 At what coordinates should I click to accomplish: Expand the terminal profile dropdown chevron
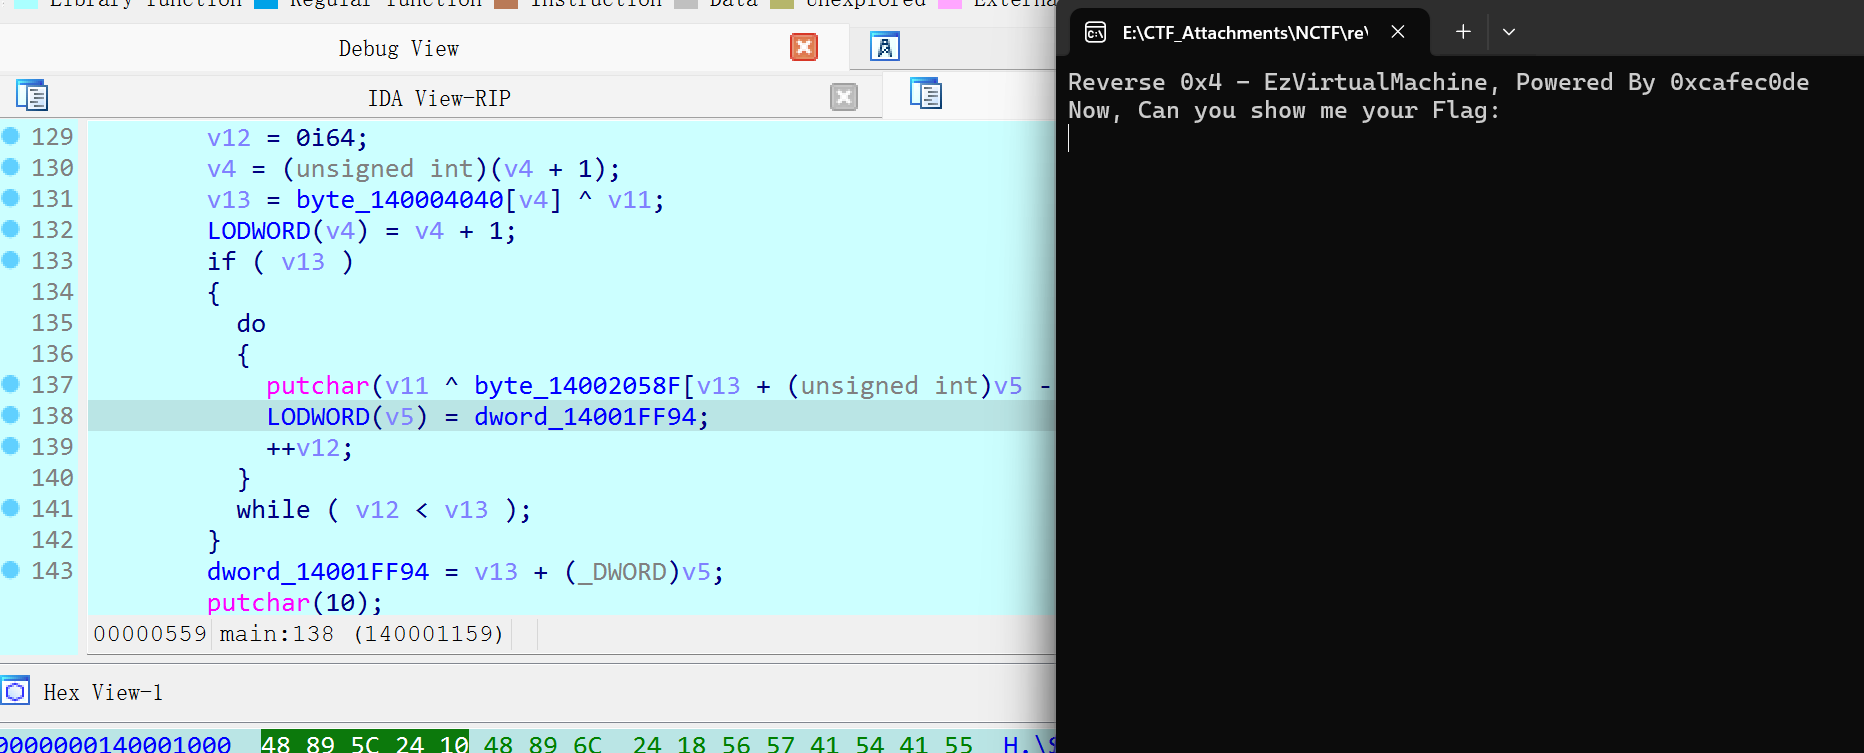pos(1509,32)
